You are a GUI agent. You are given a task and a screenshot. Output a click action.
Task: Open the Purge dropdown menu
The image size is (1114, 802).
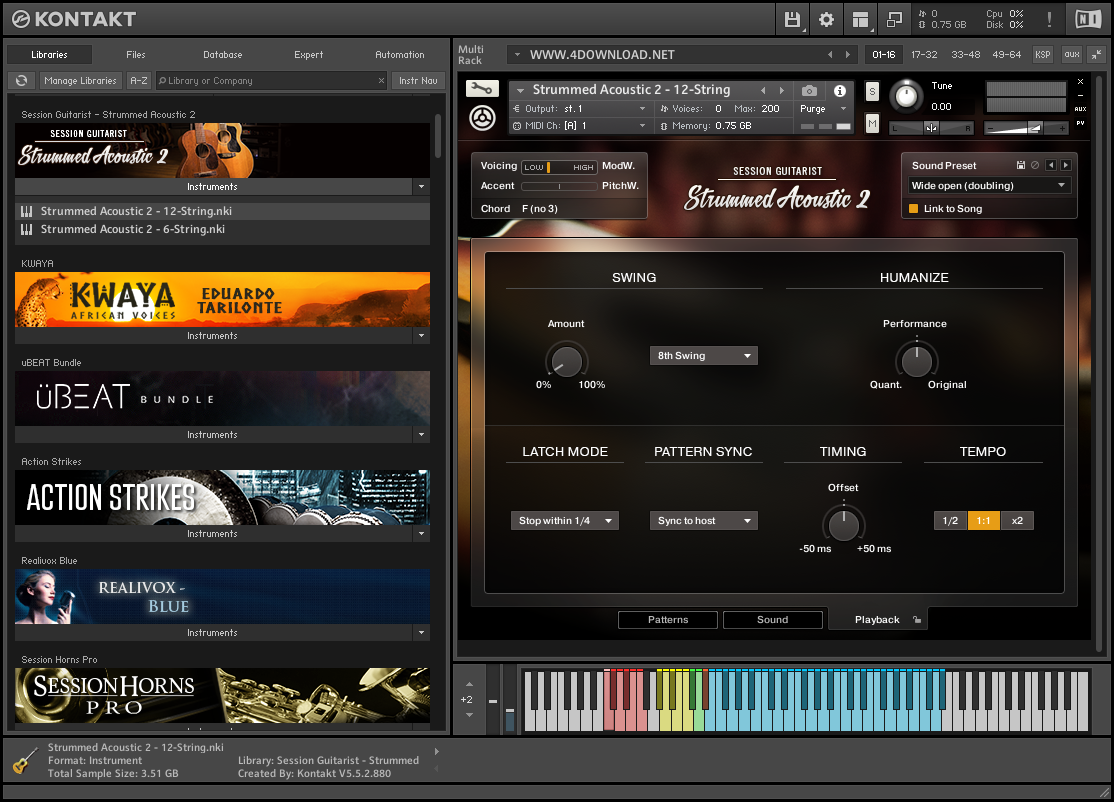pos(823,109)
